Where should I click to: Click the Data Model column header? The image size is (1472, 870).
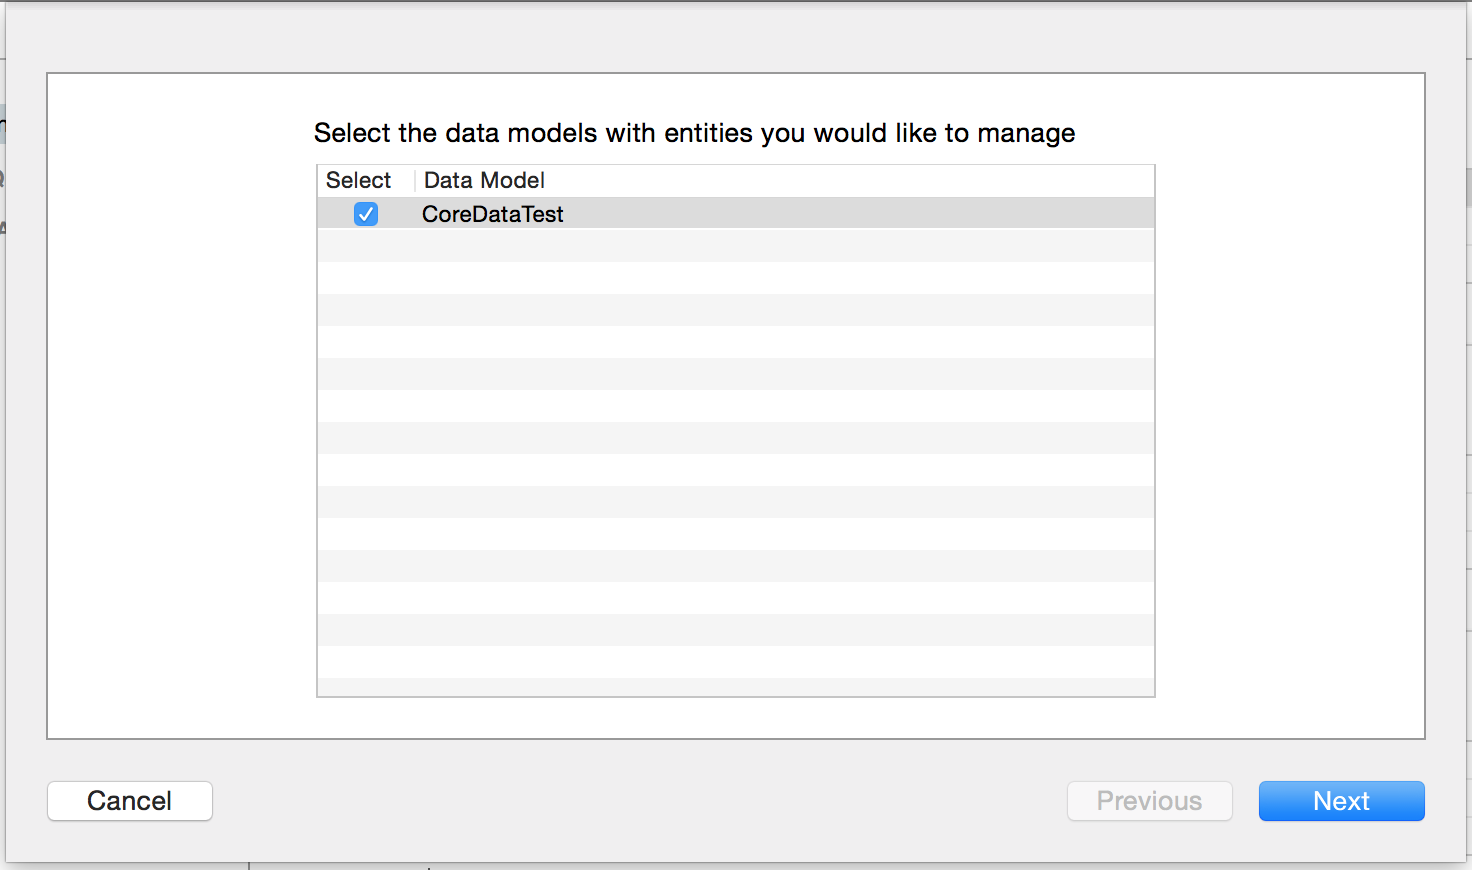click(484, 180)
